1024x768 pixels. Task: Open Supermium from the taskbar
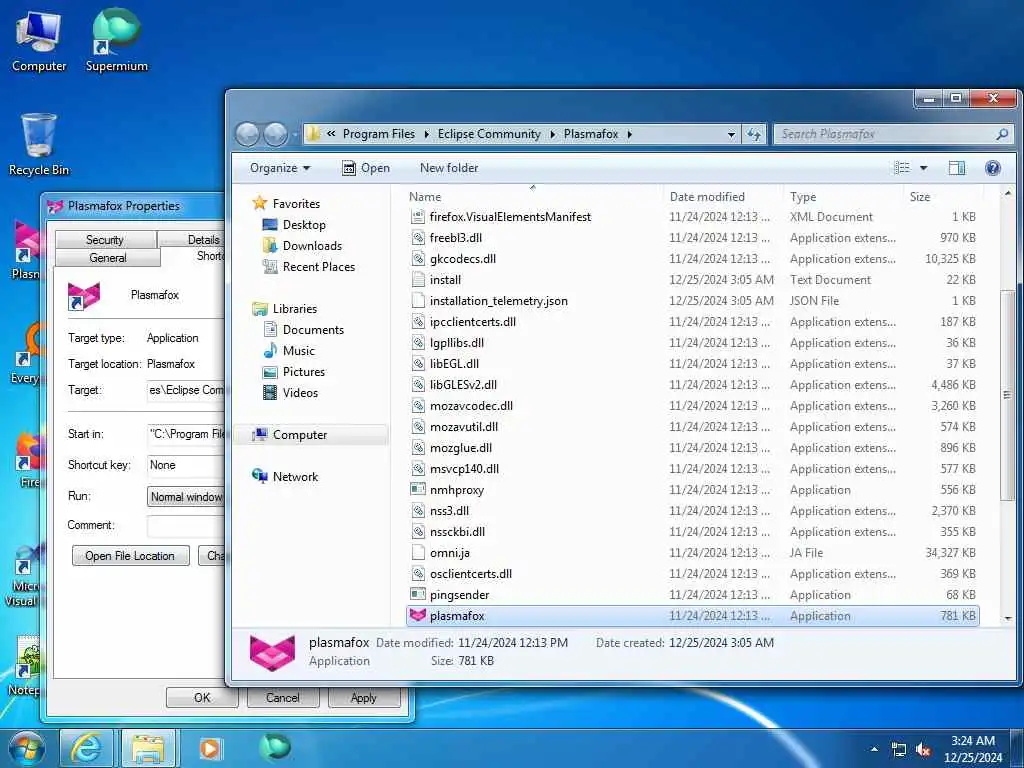pyautogui.click(x=274, y=747)
